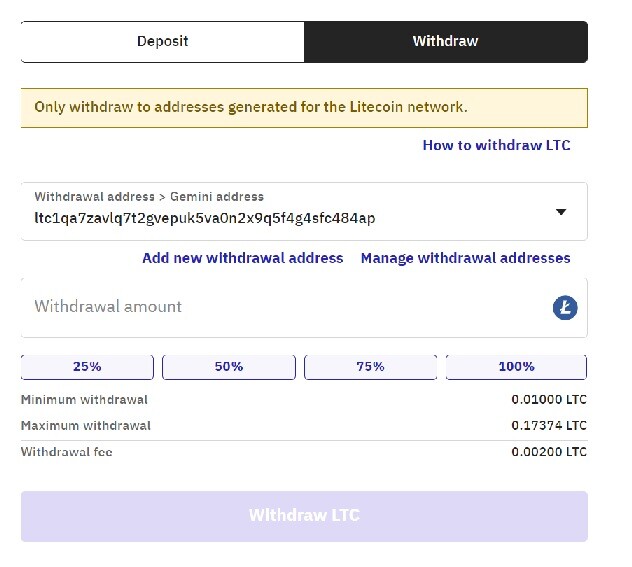Pick the 75% amount option

[x=370, y=367]
